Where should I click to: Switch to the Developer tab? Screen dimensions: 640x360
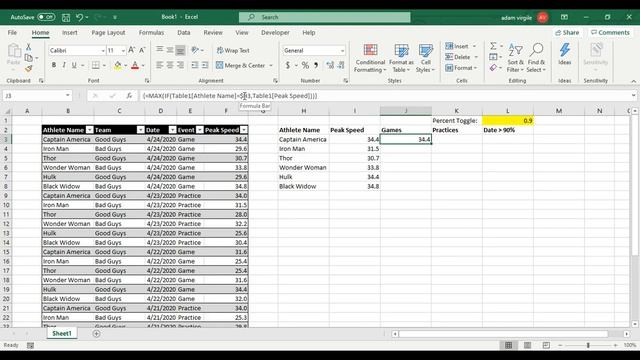[x=275, y=33]
